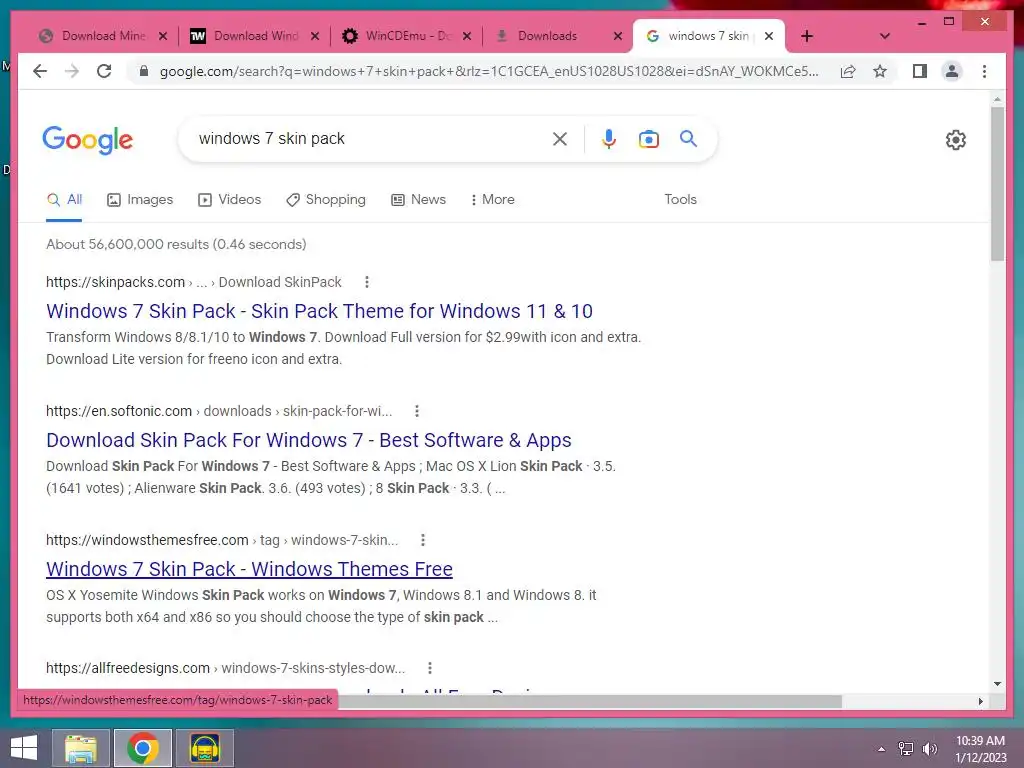The height and width of the screenshot is (768, 1024).
Task: Select the Shopping search filter
Action: (x=326, y=199)
